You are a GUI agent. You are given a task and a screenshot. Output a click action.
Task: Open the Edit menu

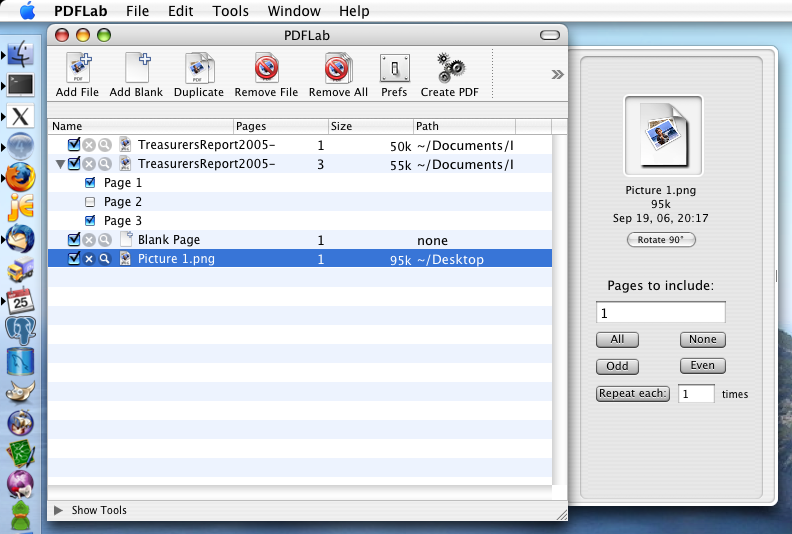pos(180,11)
